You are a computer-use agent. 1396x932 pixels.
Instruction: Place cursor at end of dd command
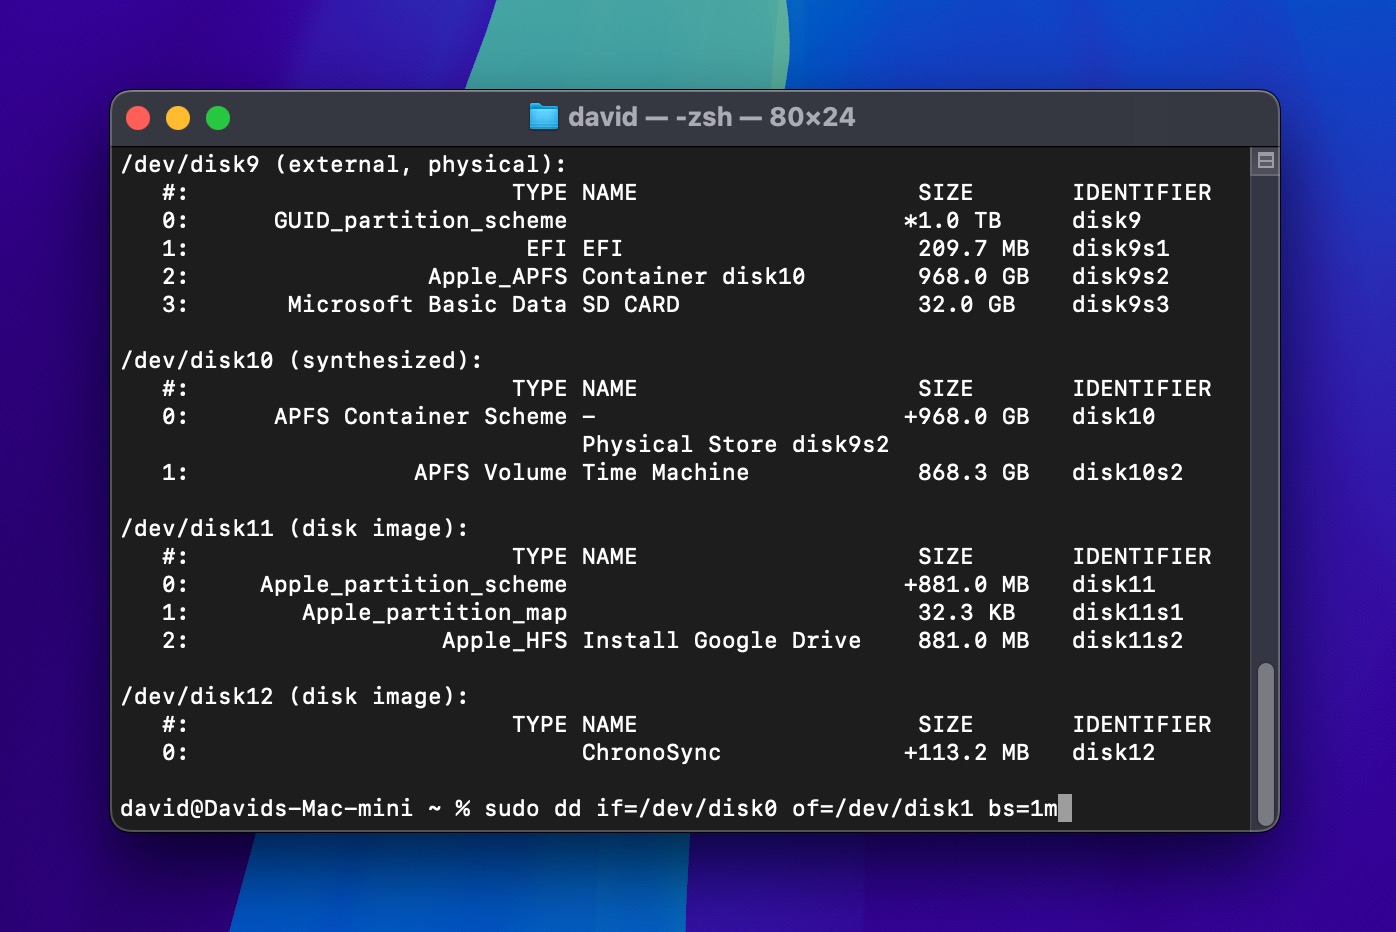(1064, 808)
